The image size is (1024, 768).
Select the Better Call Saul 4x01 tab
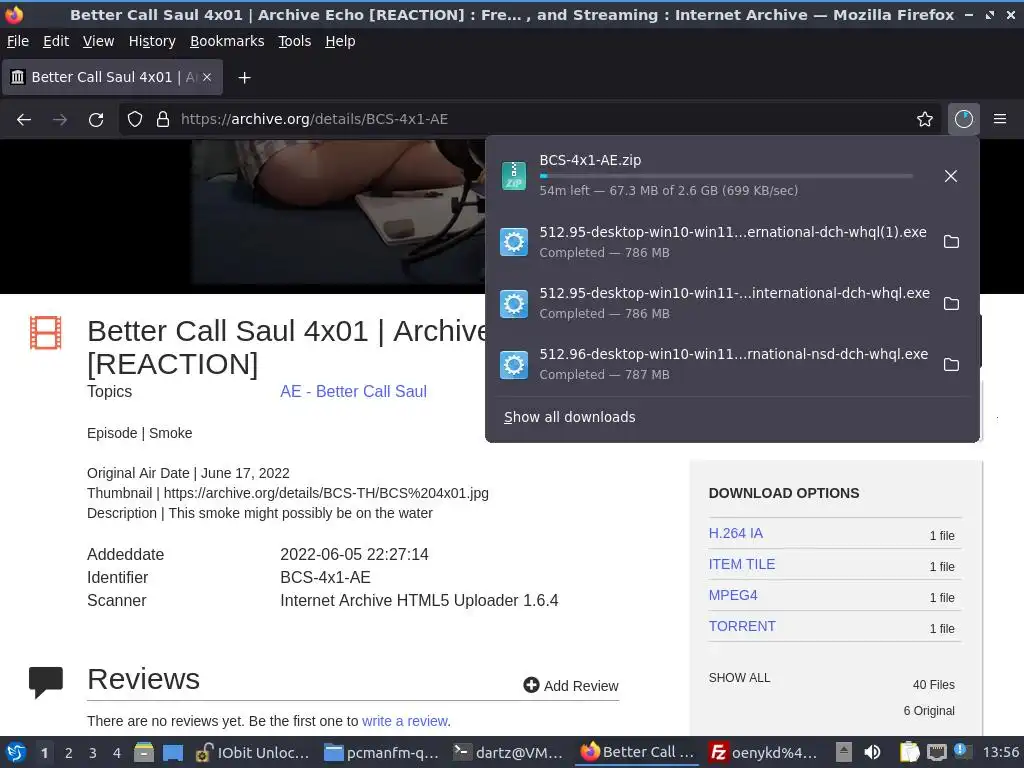point(112,77)
